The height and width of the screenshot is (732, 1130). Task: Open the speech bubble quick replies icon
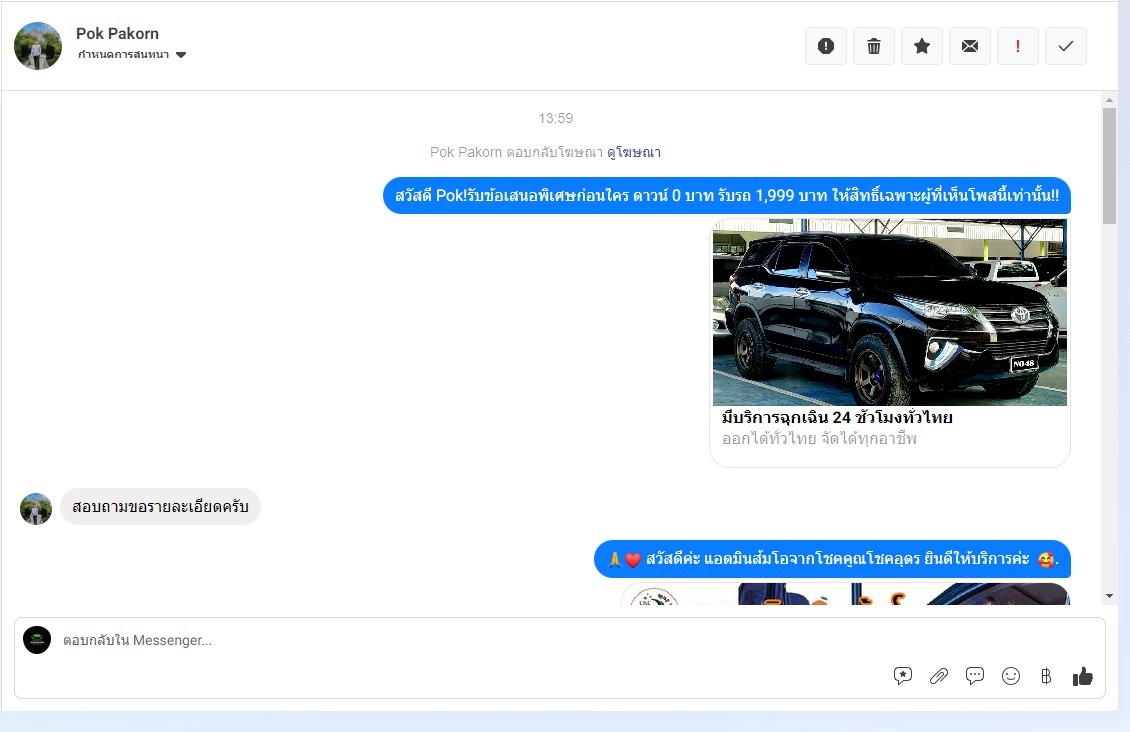tap(975, 676)
